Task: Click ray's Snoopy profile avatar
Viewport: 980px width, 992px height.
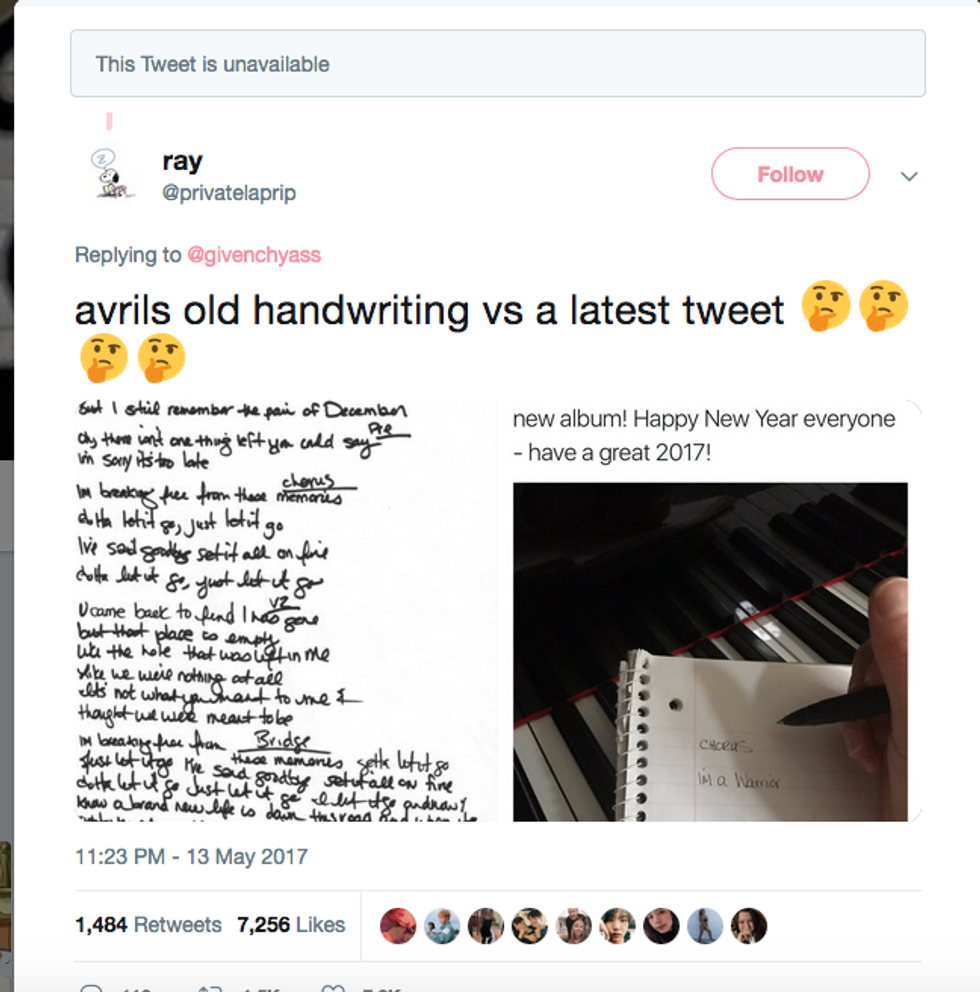Action: [x=112, y=175]
